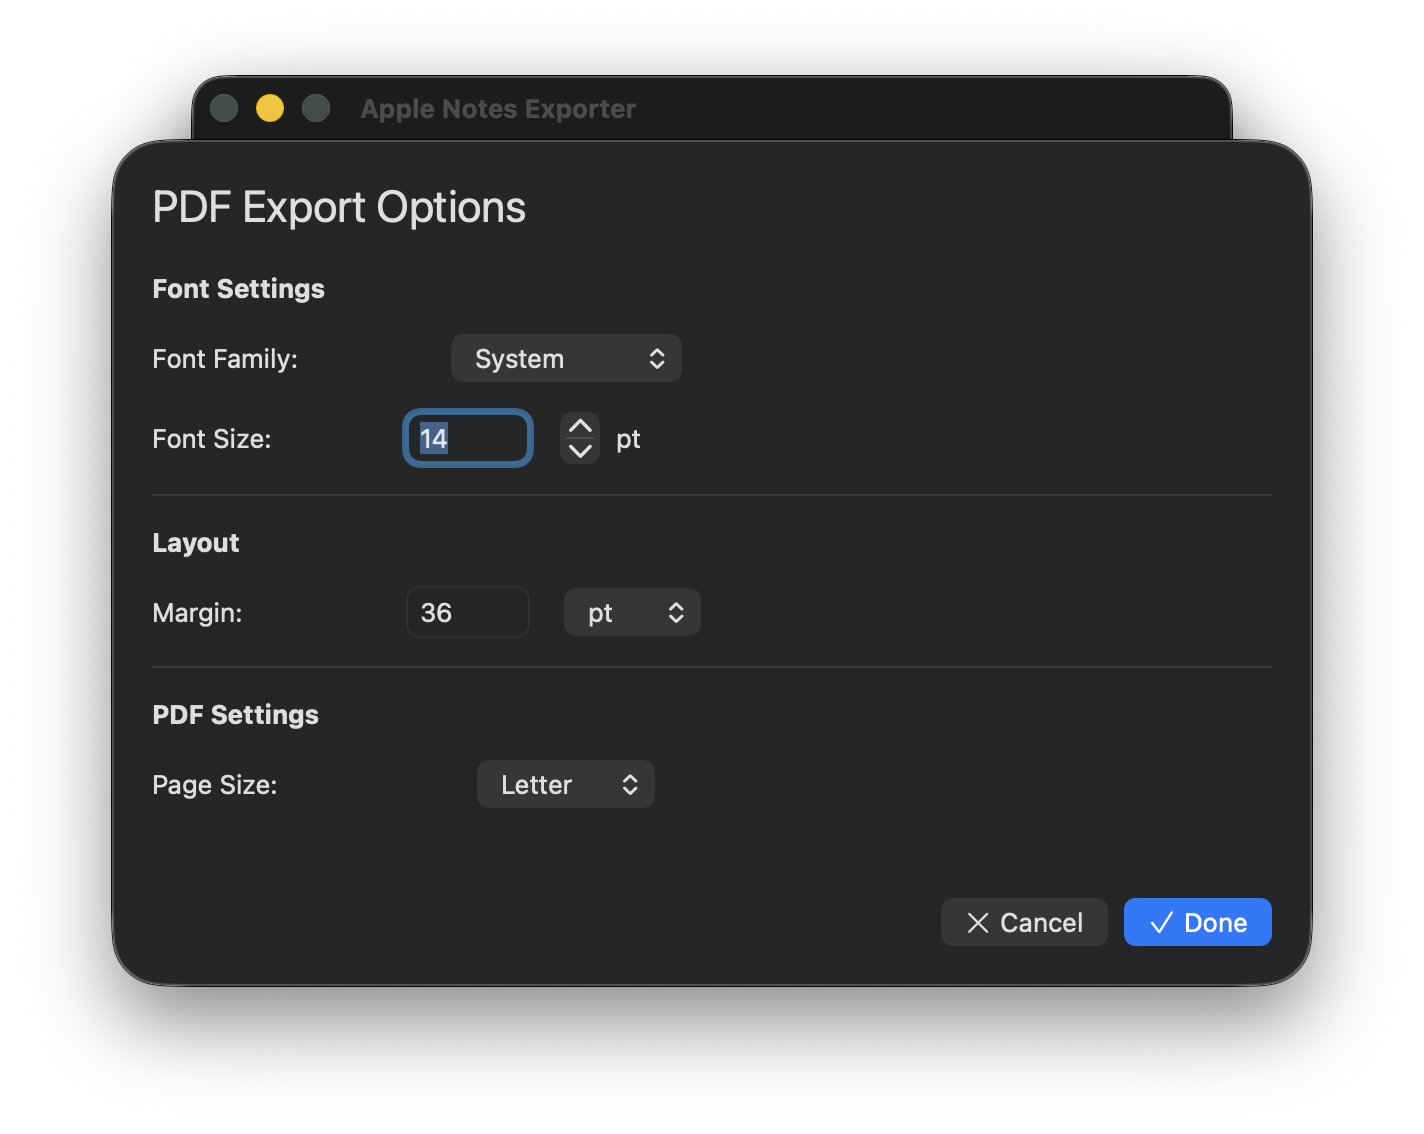
Task: Open the margin unit dropdown showing pt
Action: (632, 612)
